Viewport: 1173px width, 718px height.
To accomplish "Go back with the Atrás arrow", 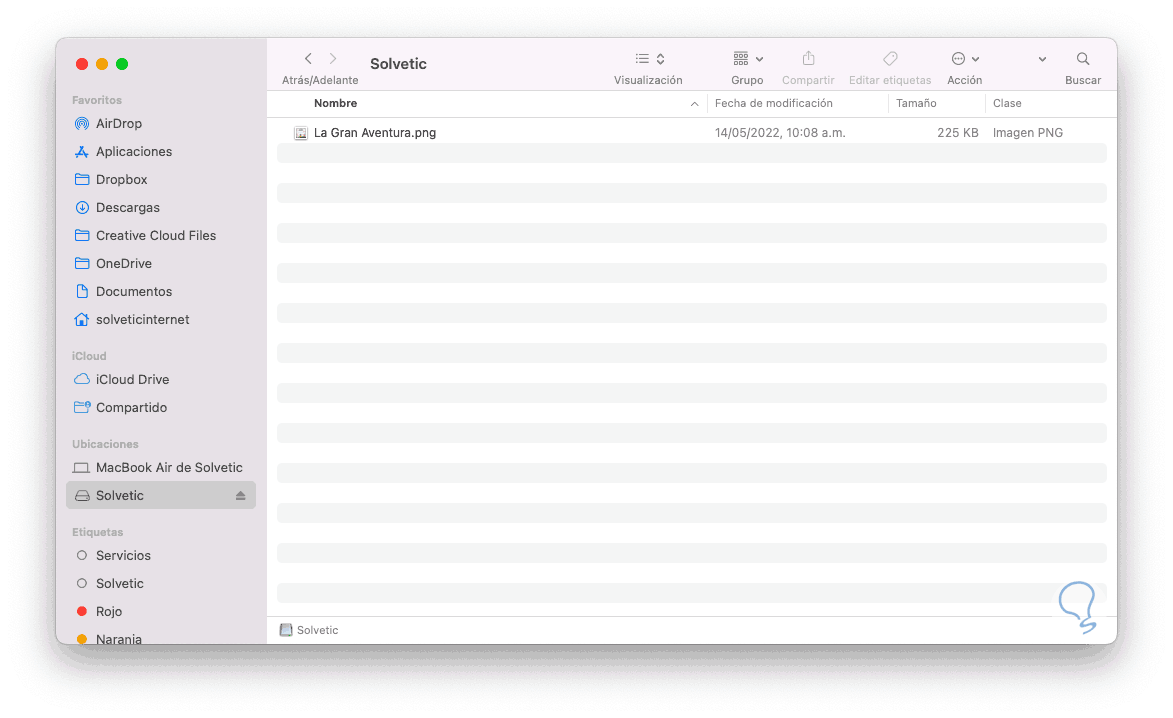I will [x=308, y=58].
